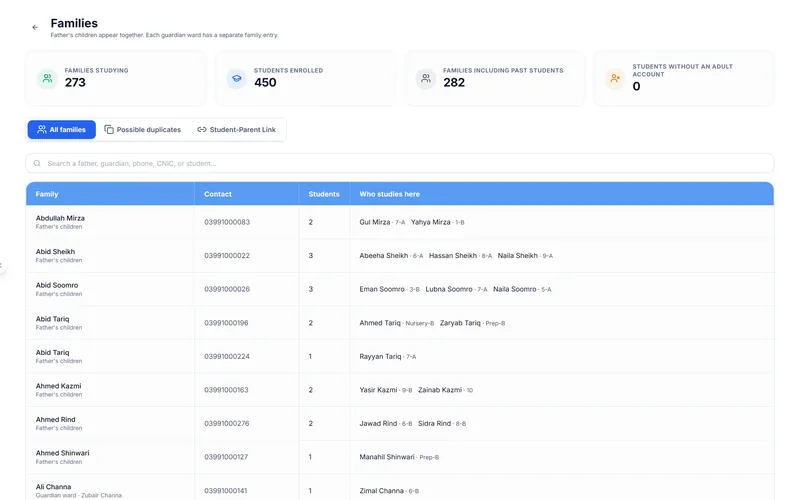Open the Student-Parent Link tab
This screenshot has width=800, height=500.
237,130
